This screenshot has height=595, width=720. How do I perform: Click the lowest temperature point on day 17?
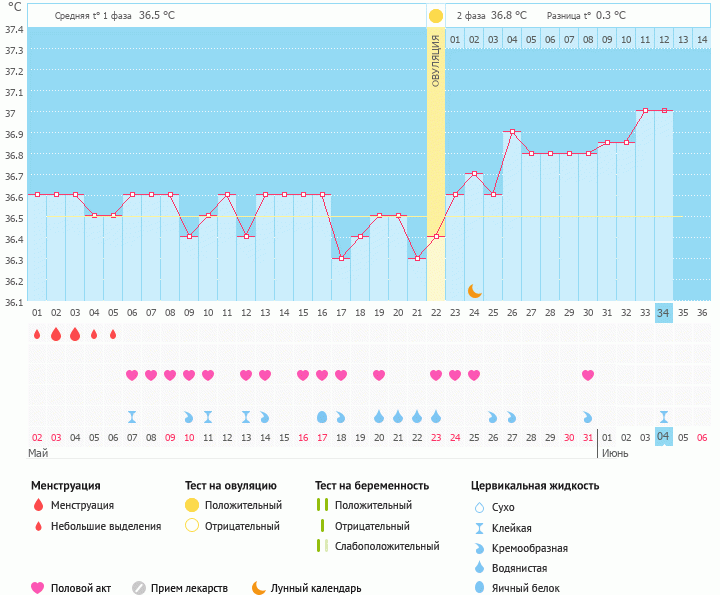[x=341, y=258]
